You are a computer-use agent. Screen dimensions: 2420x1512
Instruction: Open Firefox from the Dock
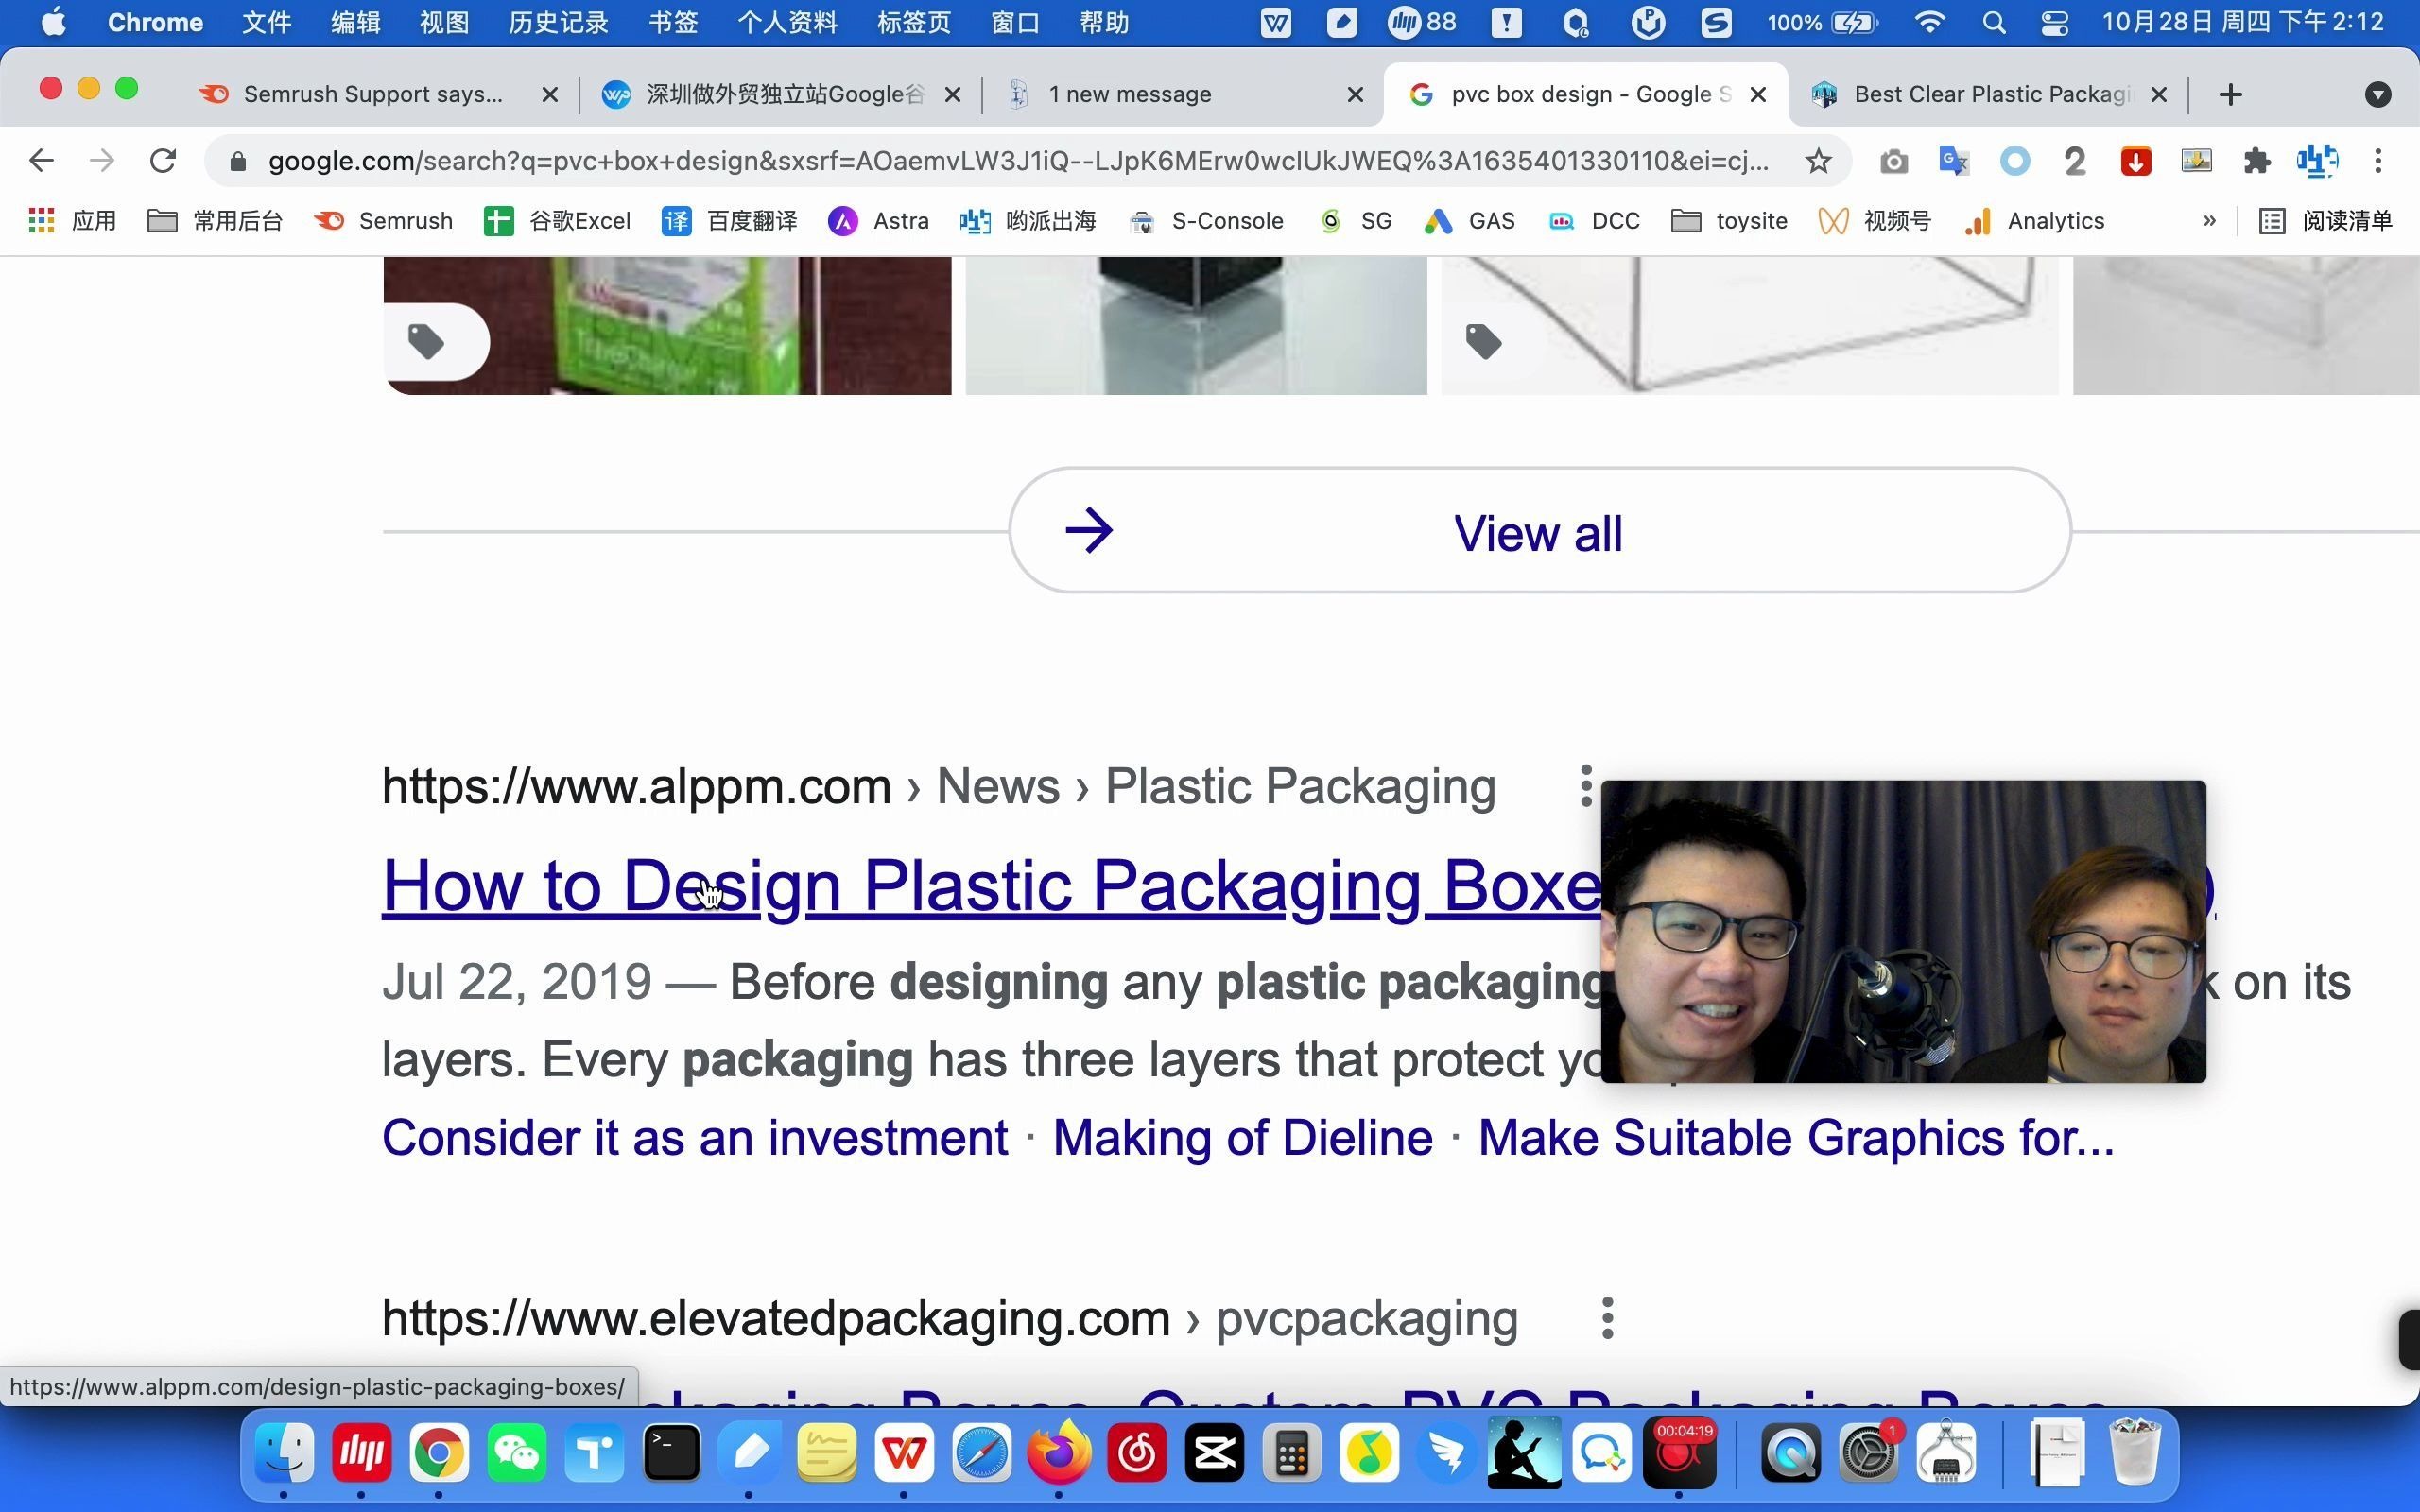1060,1452
